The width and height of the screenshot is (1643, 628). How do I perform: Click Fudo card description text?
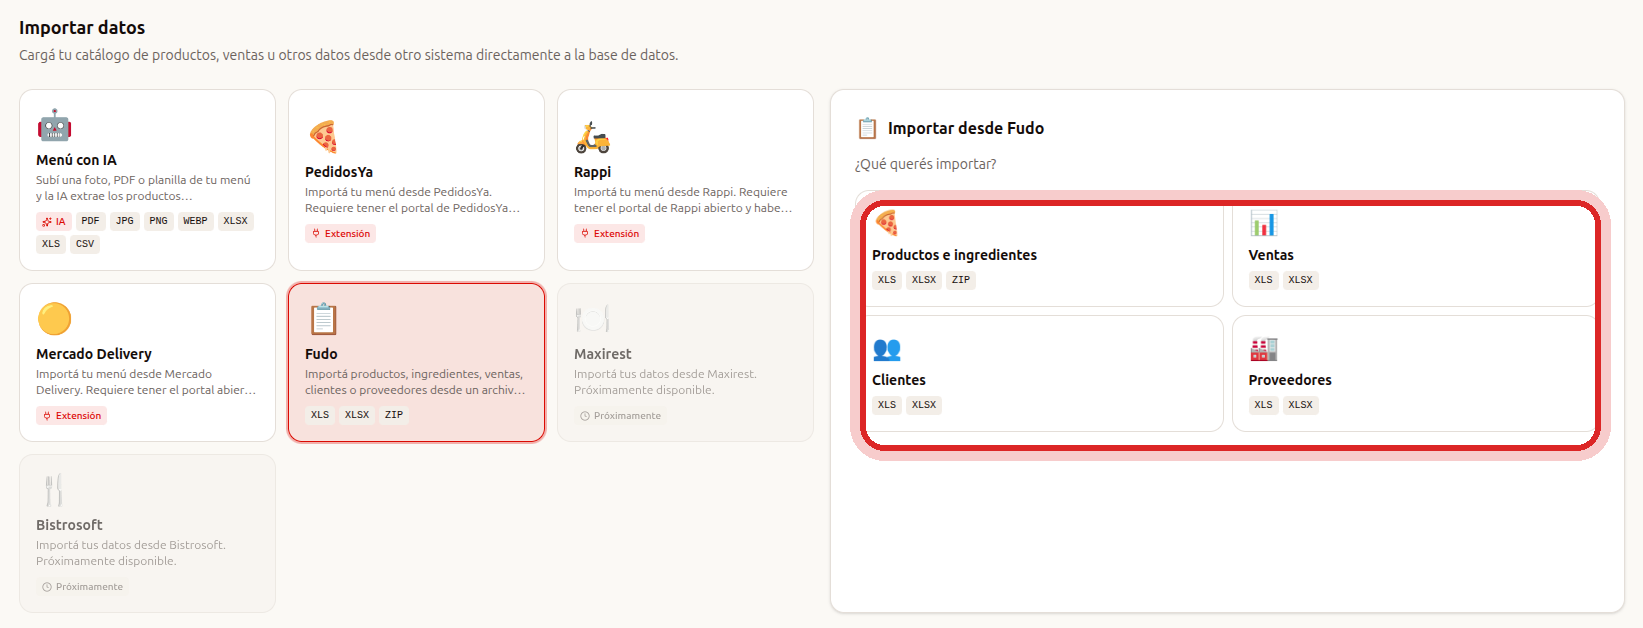415,382
